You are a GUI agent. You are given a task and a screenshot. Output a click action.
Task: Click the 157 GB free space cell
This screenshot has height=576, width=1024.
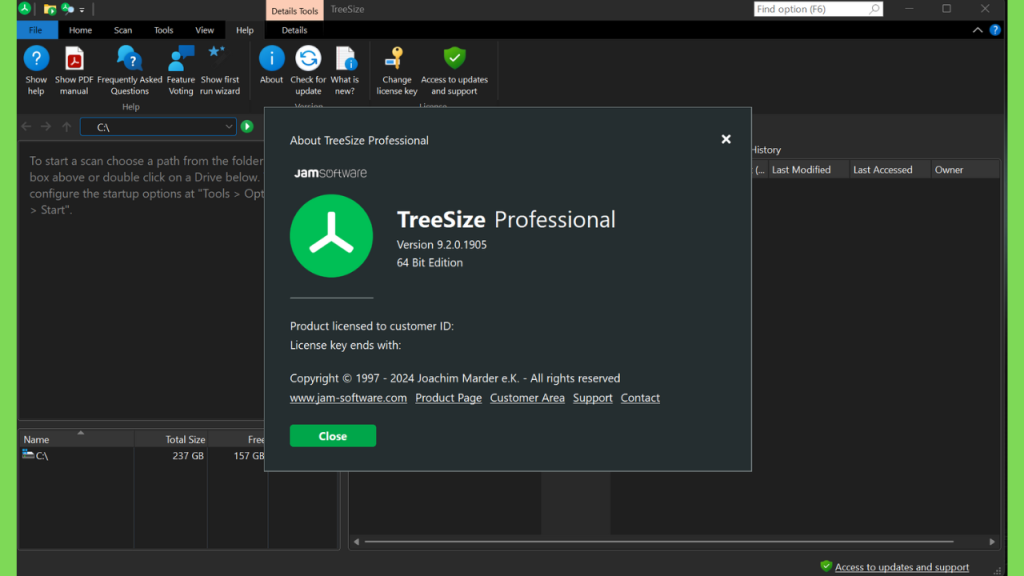[249, 455]
